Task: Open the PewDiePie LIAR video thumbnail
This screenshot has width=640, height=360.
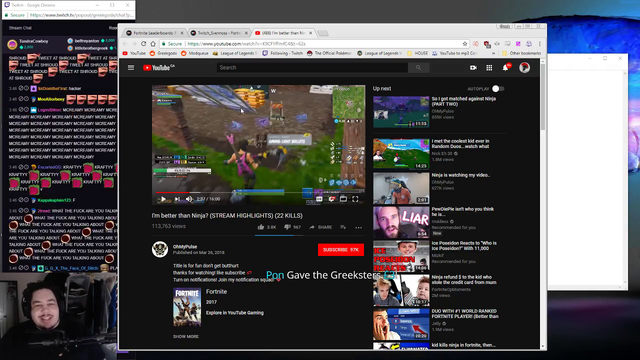Action: tap(401, 222)
